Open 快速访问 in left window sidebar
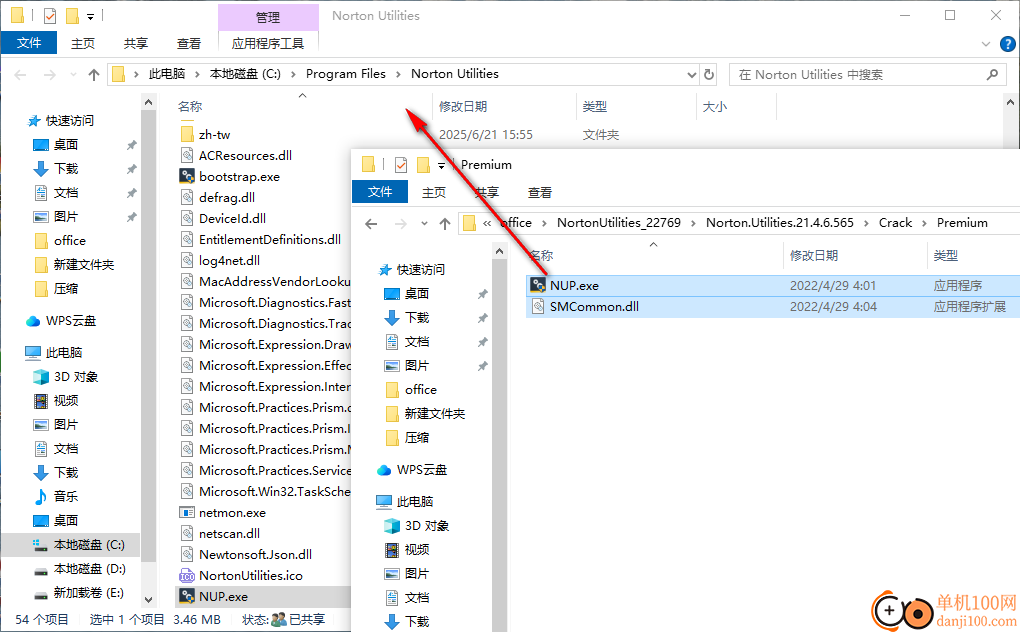This screenshot has height=632, width=1020. pyautogui.click(x=69, y=120)
